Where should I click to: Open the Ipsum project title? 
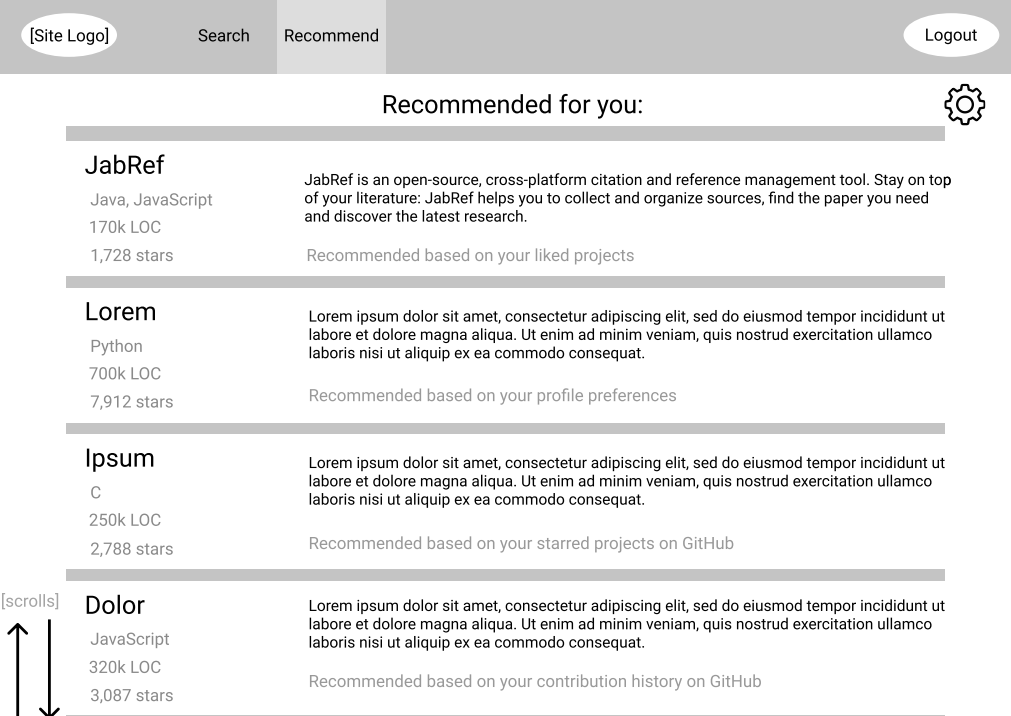pos(120,459)
